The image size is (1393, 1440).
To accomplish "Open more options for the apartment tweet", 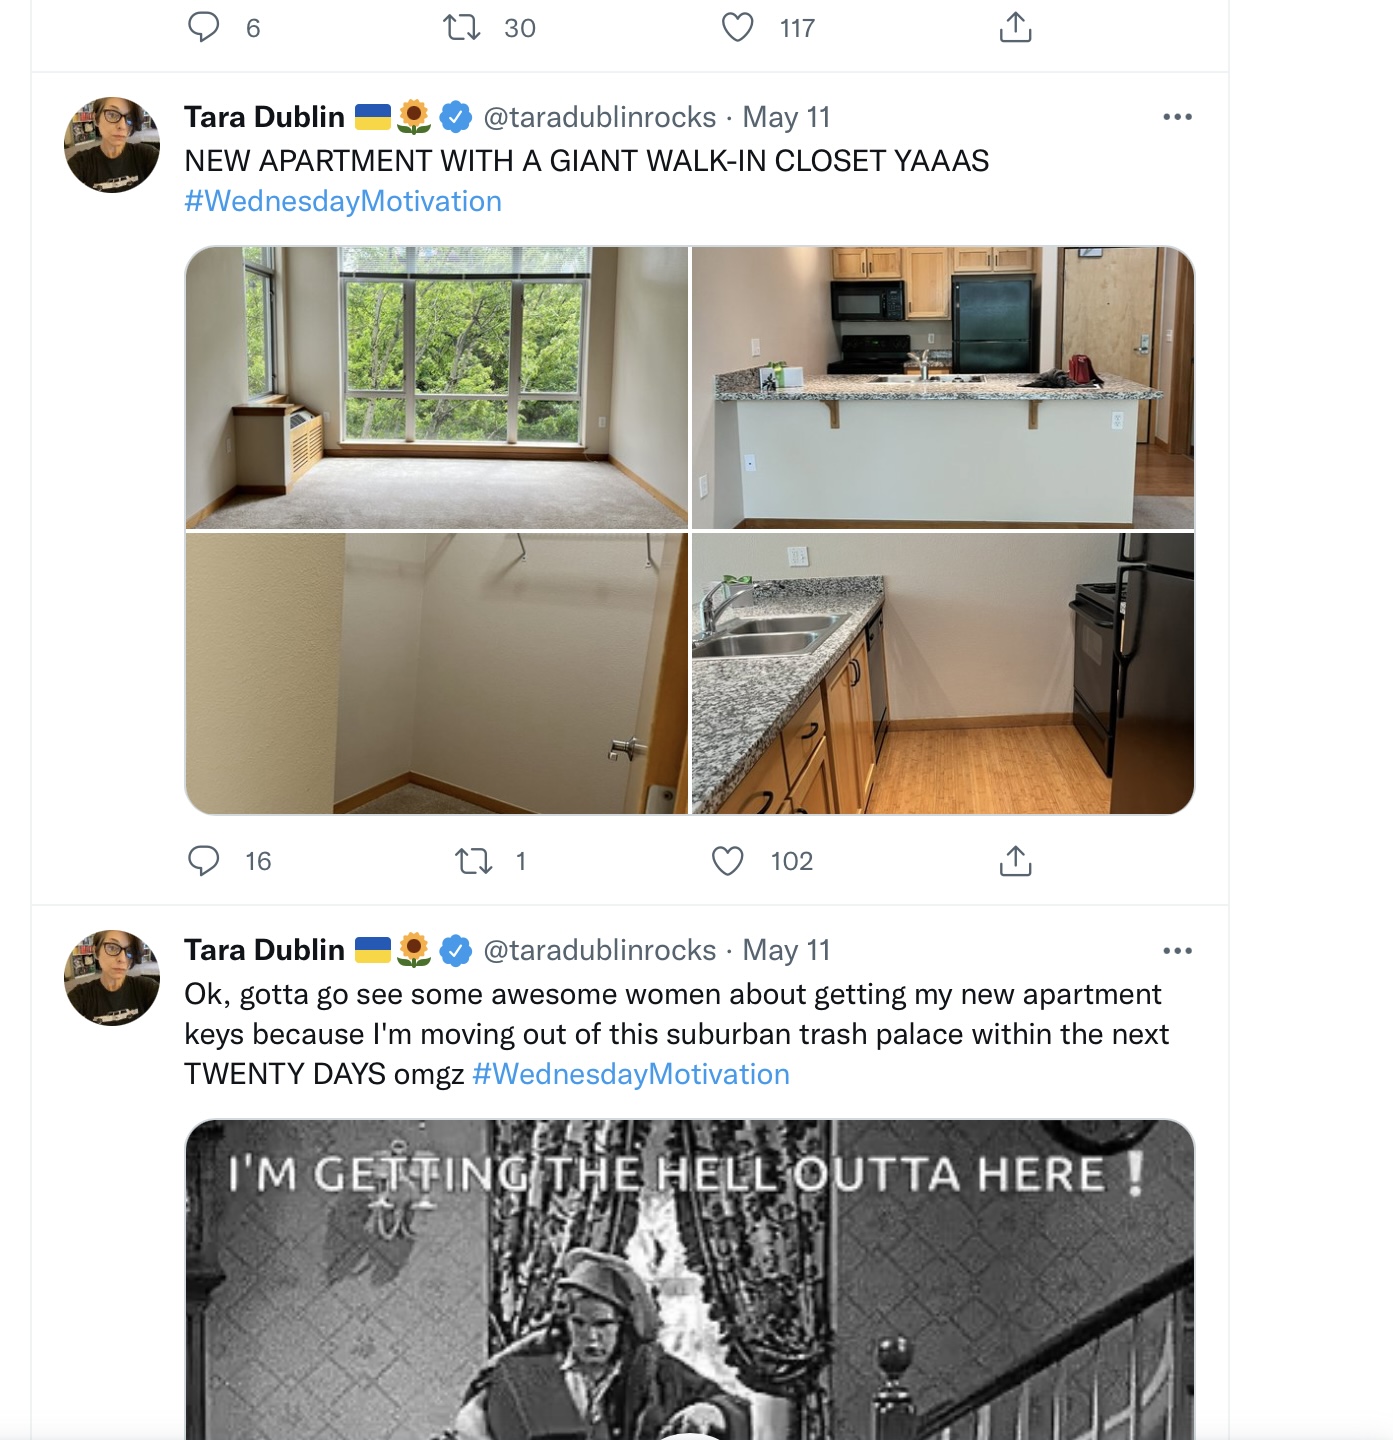I will pos(1178,117).
